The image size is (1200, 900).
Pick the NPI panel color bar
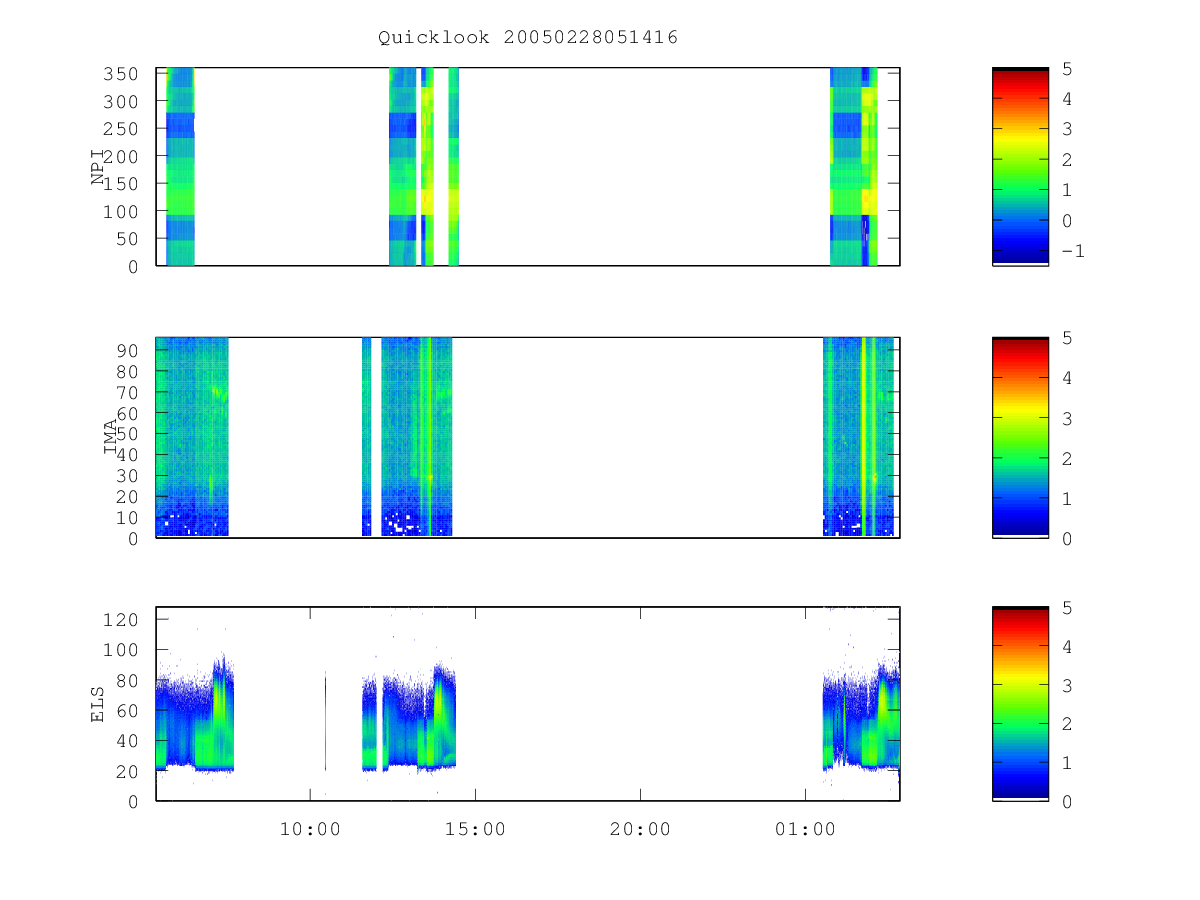(x=1020, y=167)
